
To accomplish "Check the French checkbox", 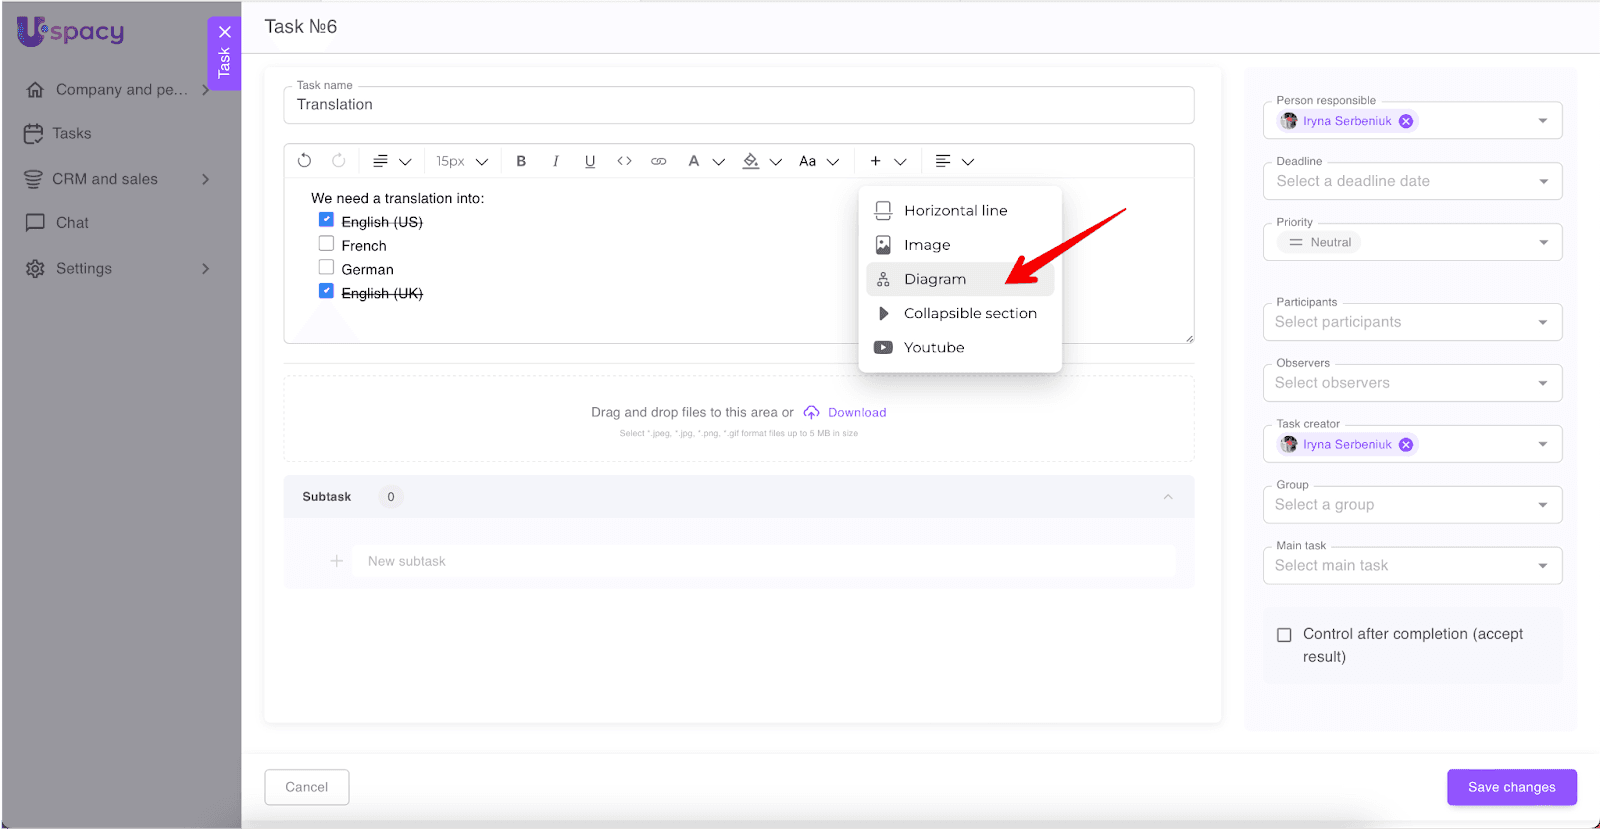I will (x=326, y=244).
